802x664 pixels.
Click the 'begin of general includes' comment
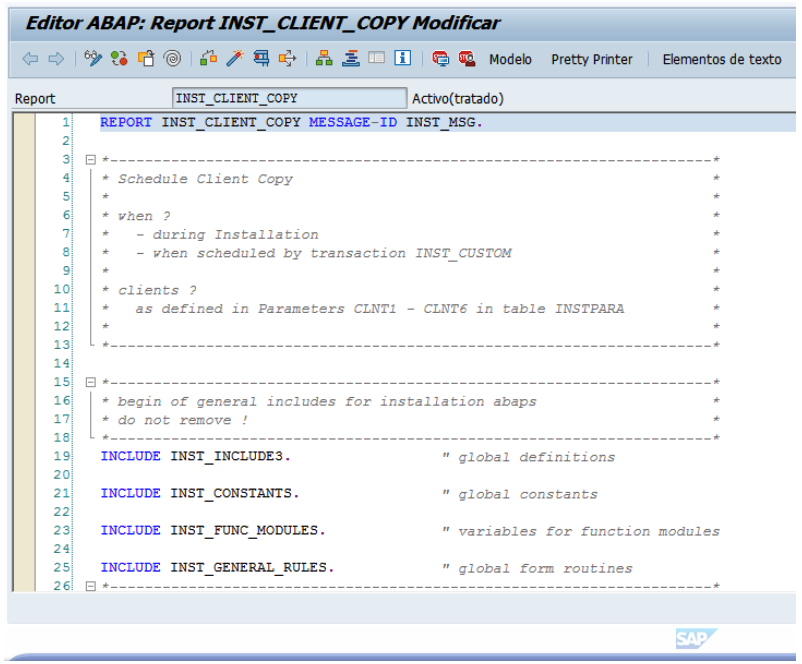(x=327, y=402)
